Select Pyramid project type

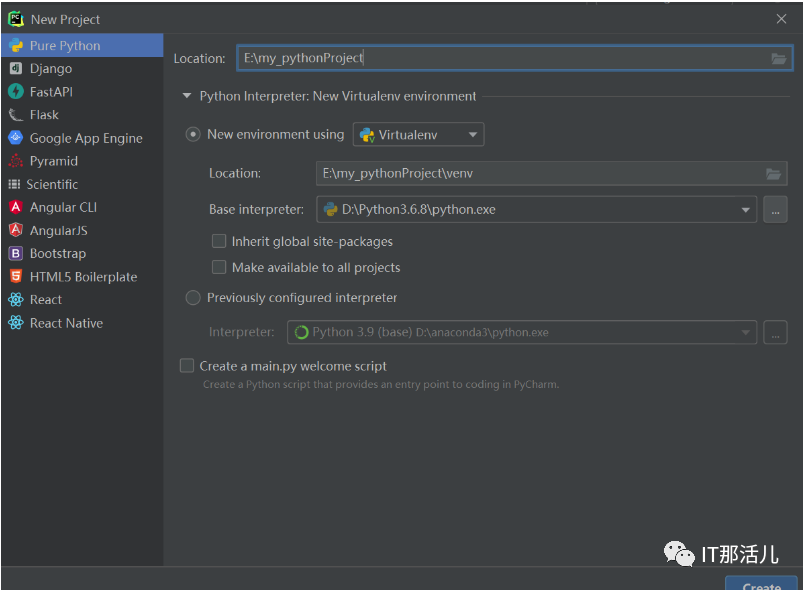(x=82, y=161)
